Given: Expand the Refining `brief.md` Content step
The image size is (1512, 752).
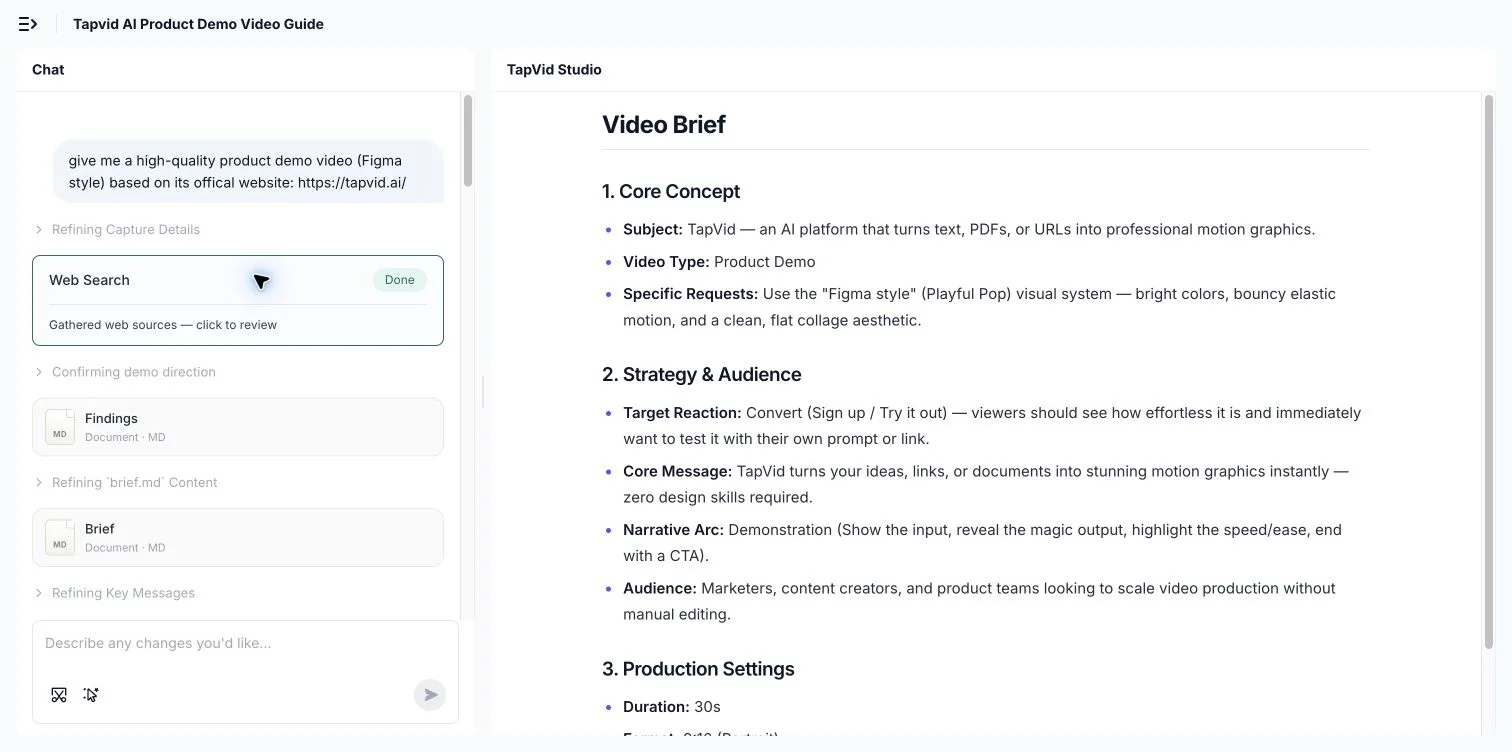Looking at the screenshot, I should (126, 482).
